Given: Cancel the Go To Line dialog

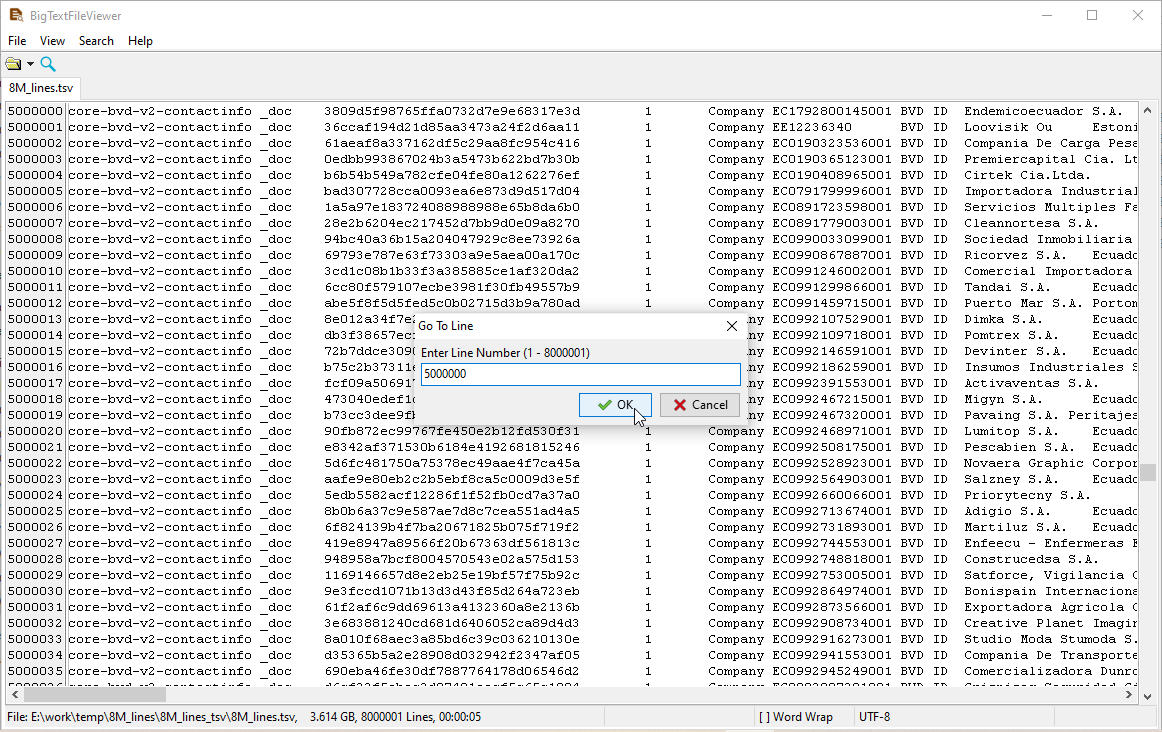Looking at the screenshot, I should [700, 405].
